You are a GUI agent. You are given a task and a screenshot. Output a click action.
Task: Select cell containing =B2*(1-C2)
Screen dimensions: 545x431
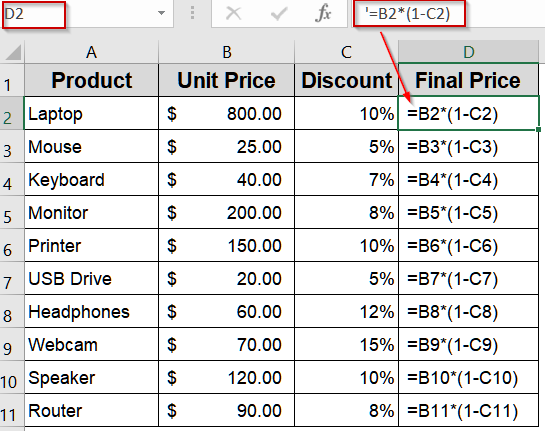[469, 113]
